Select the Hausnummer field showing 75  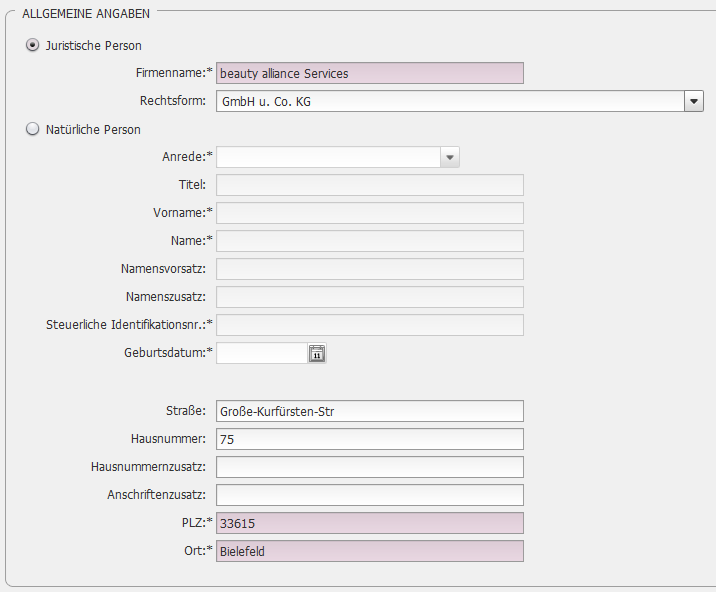click(x=370, y=439)
